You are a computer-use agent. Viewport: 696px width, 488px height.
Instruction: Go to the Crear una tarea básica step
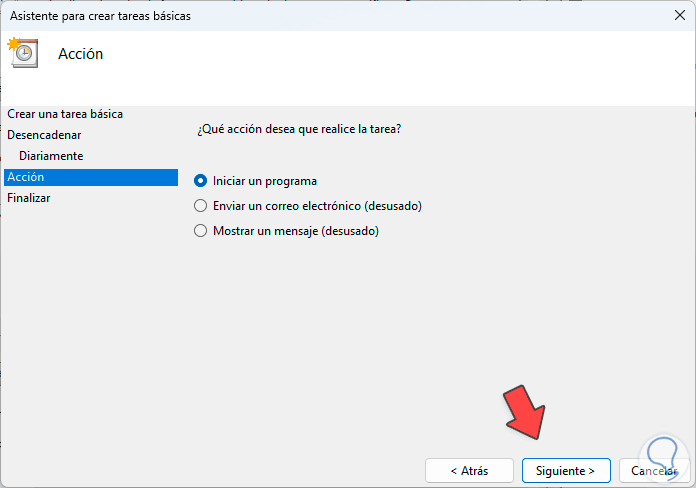[65, 114]
